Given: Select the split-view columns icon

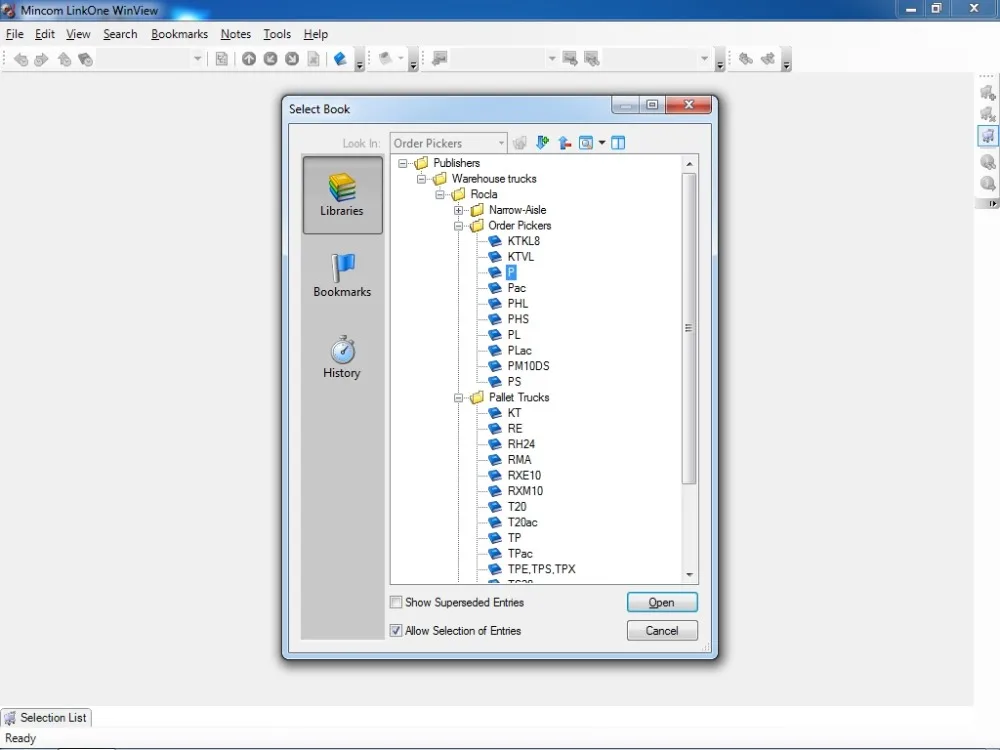Looking at the screenshot, I should 618,142.
